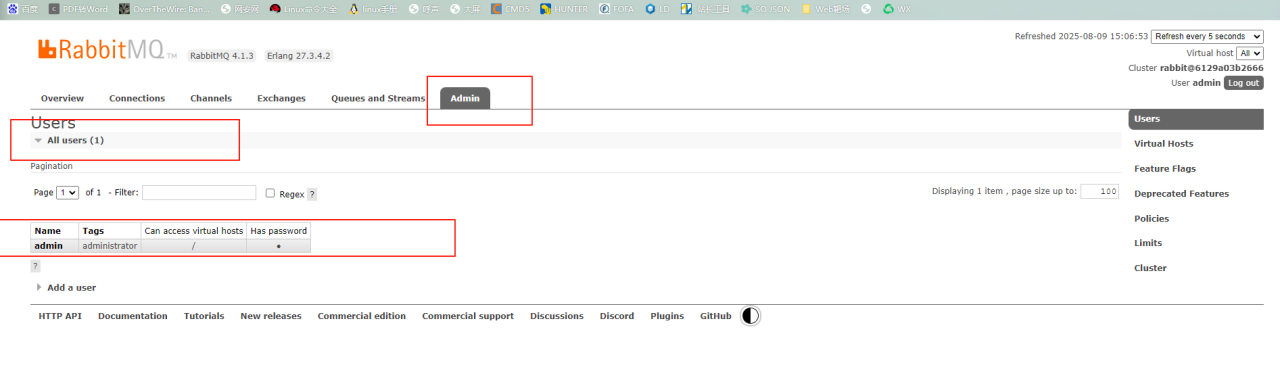The image size is (1280, 386).
Task: Open Feature Flags in the sidebar
Action: click(x=1165, y=169)
